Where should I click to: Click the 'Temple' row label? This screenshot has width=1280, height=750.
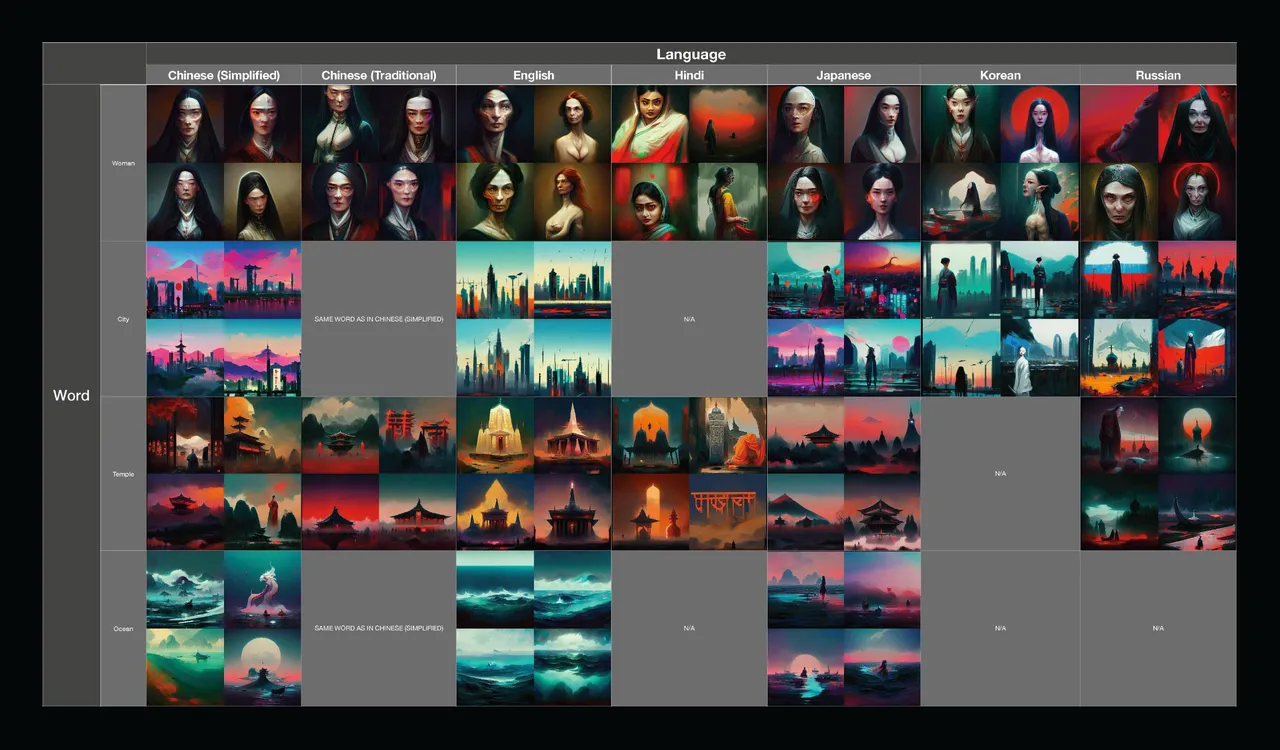pyautogui.click(x=123, y=474)
